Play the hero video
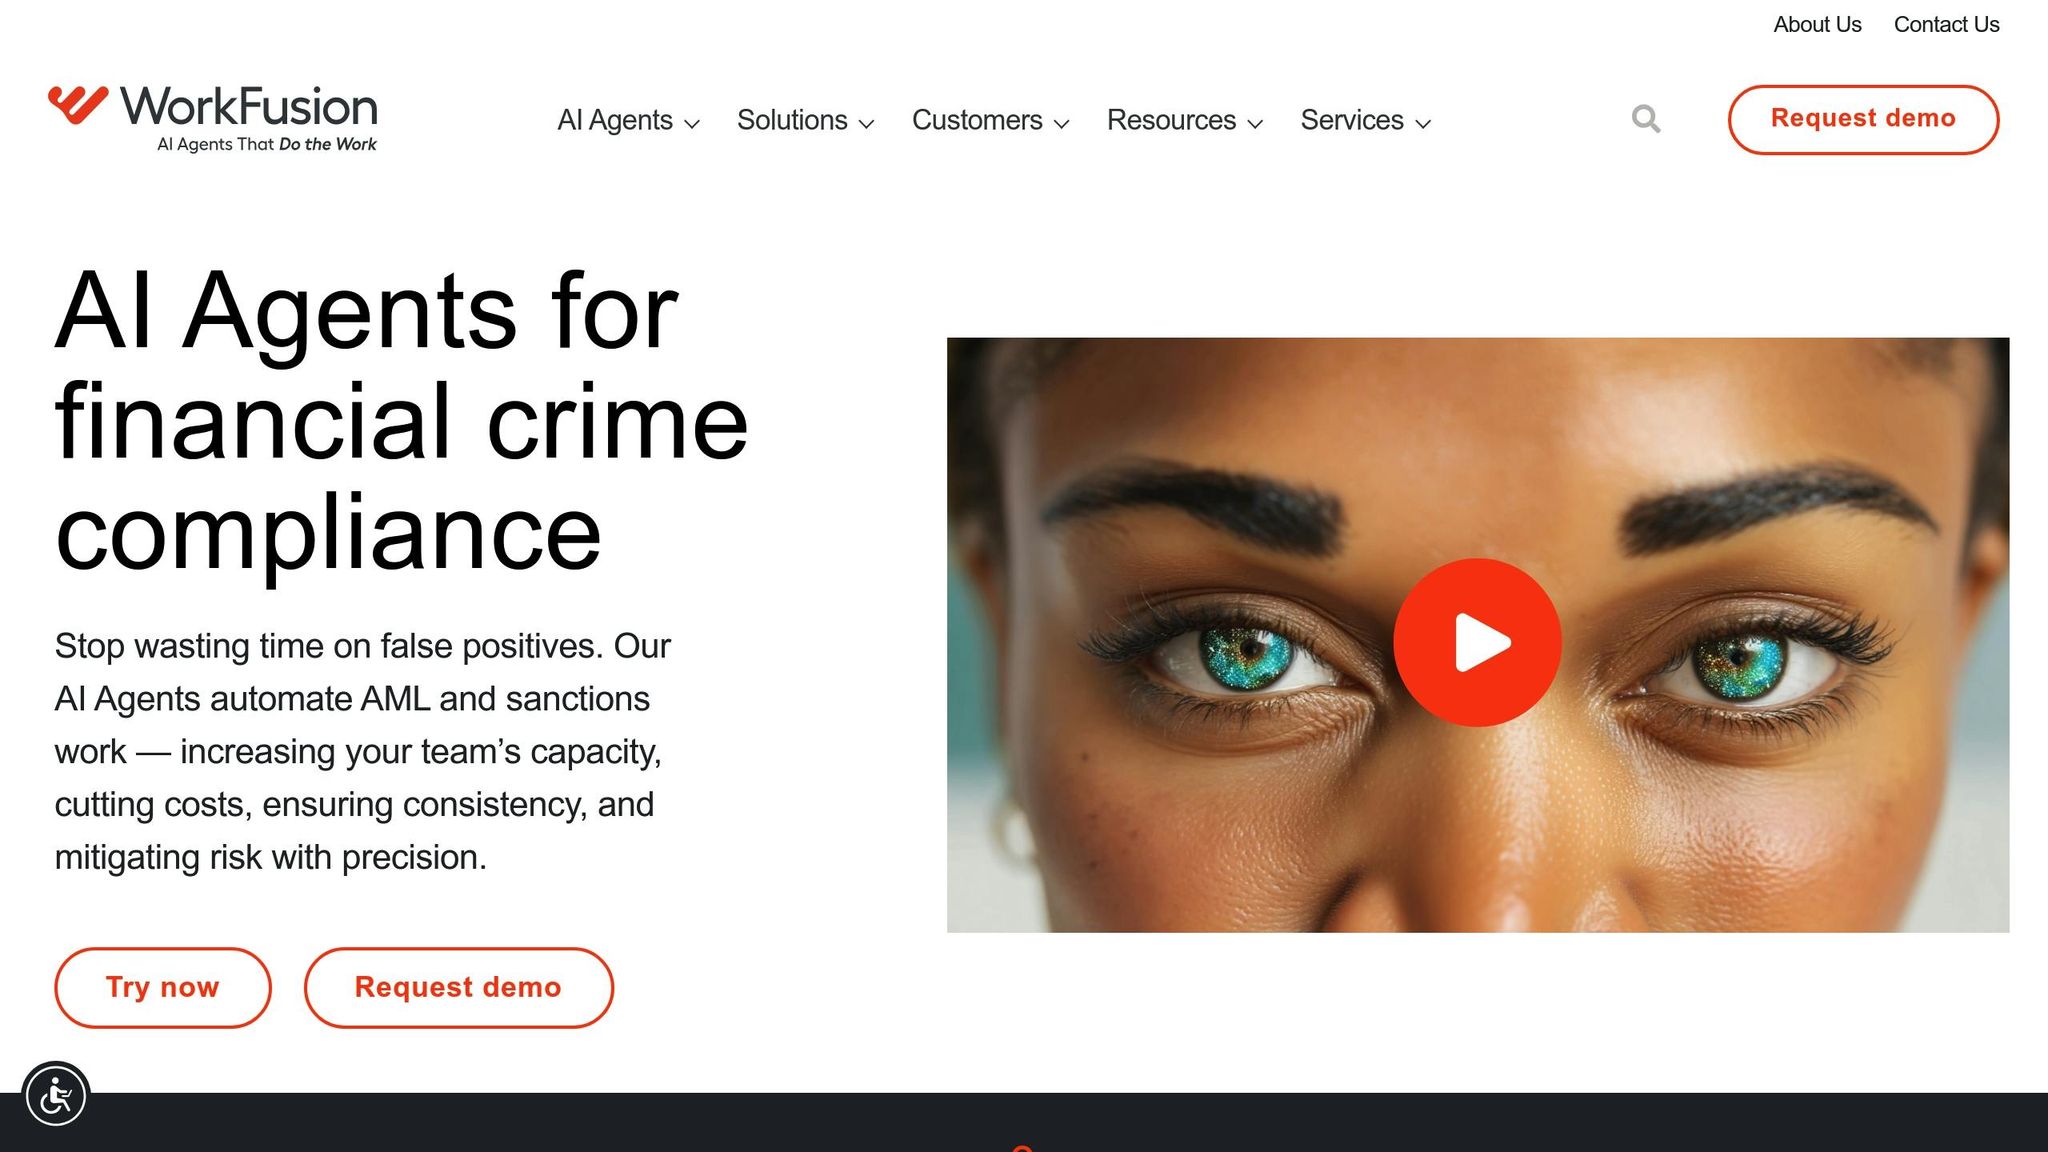Image resolution: width=2048 pixels, height=1152 pixels. [1477, 642]
